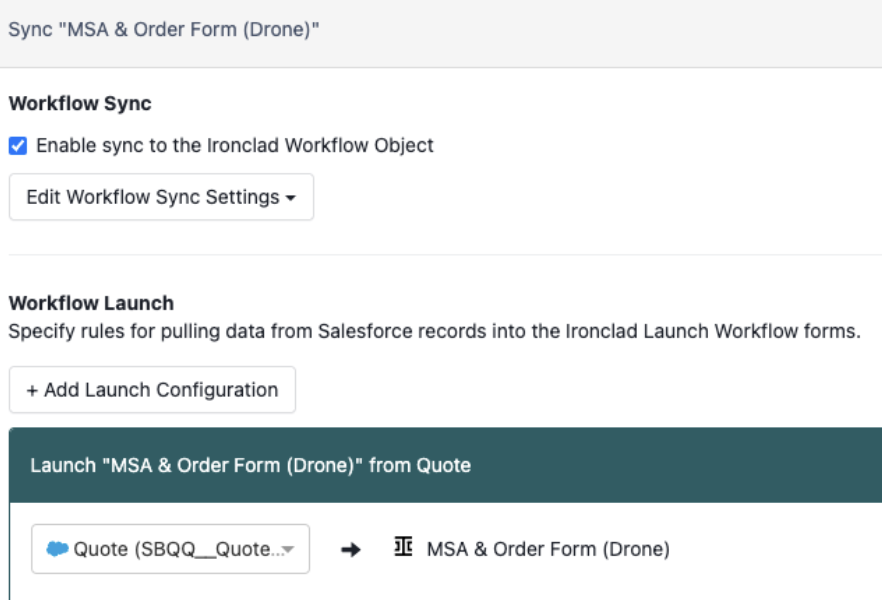Select the Workflow Launch section heading

click(x=91, y=303)
